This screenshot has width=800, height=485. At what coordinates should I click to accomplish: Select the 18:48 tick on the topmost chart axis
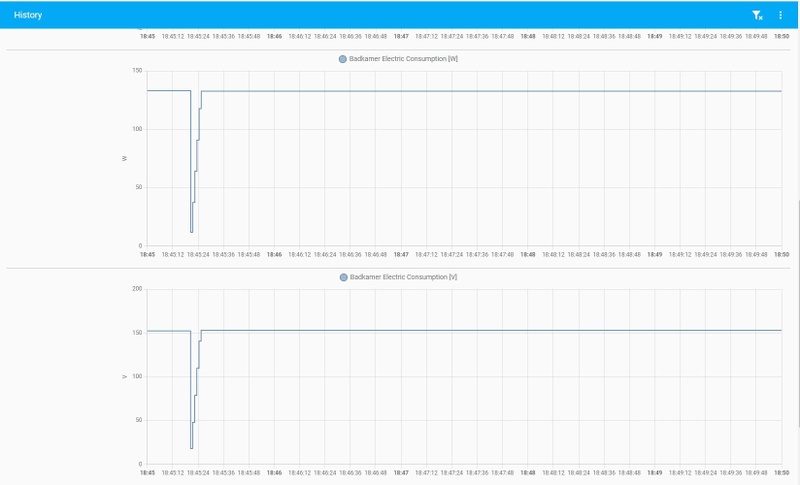point(528,37)
